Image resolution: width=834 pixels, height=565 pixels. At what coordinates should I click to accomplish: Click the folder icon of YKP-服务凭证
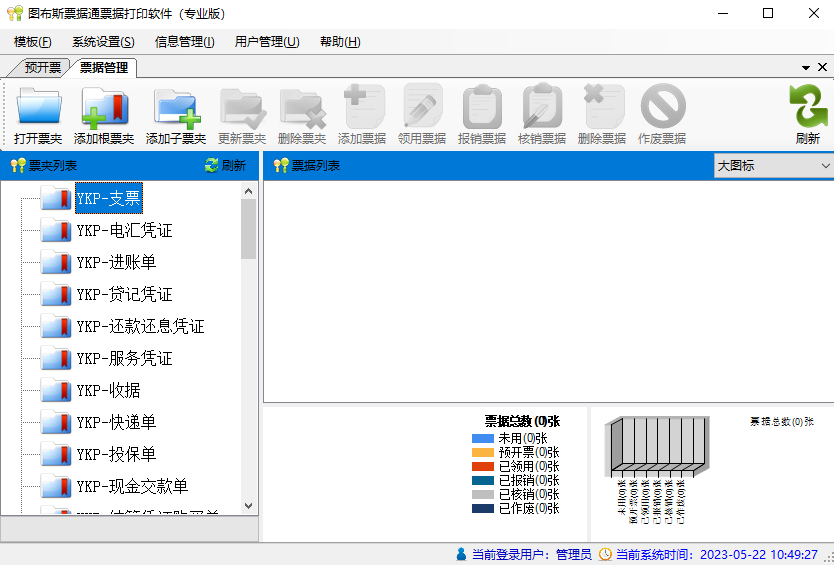[56, 358]
